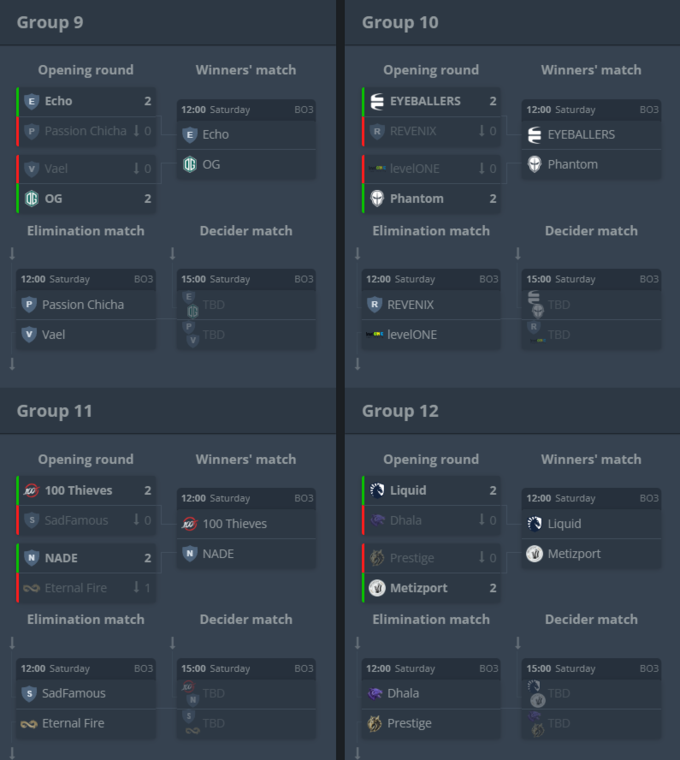Open REVENIX team in Group 10 Elimination match

431,305
